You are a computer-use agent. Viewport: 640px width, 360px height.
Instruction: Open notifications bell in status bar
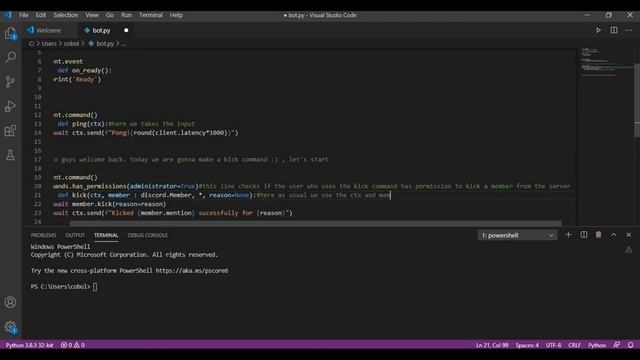(631, 345)
